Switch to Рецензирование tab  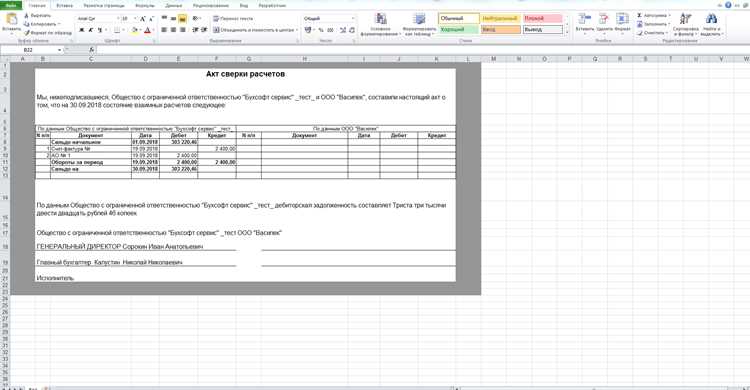[x=211, y=6]
